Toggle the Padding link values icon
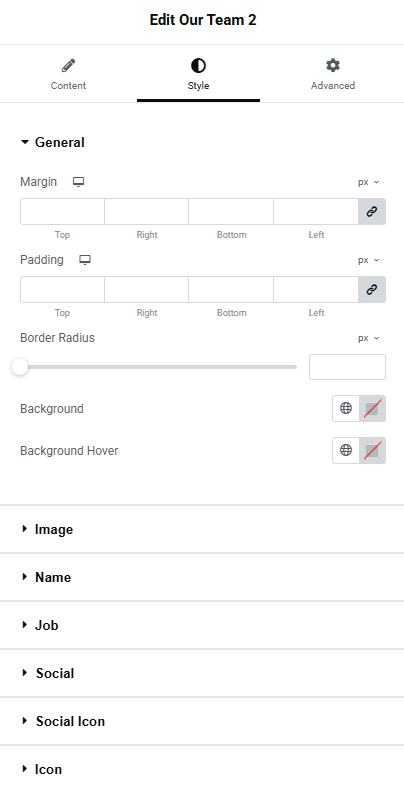Viewport: 404px width, 785px height. (371, 290)
